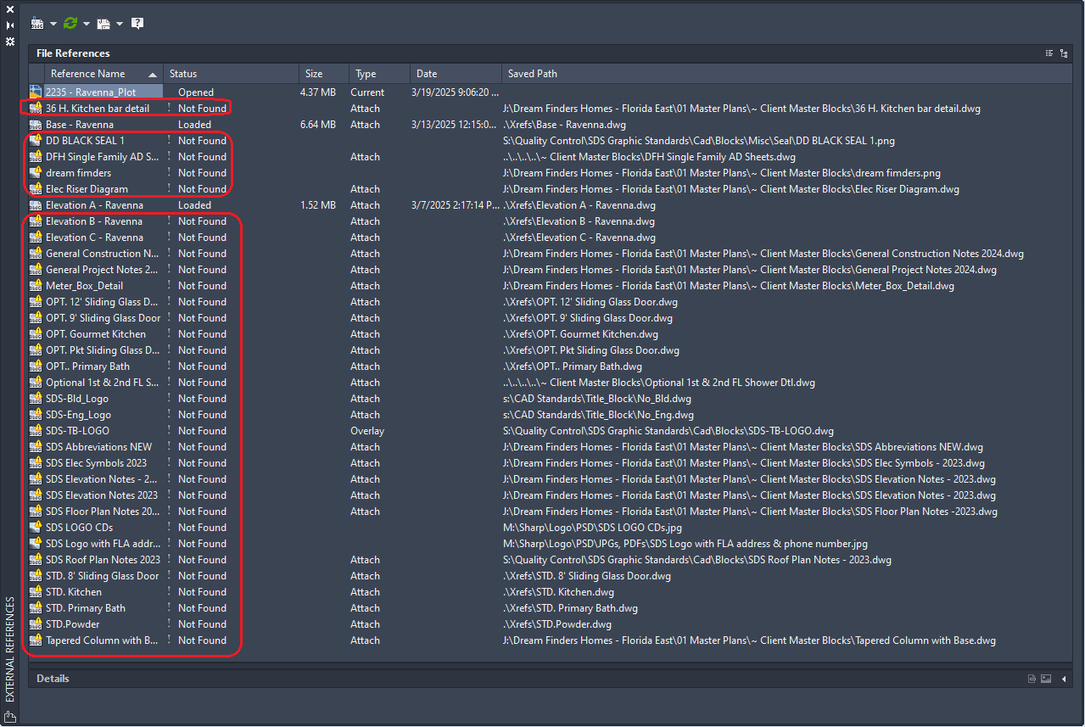Click the SDS-TB-LOGO xref icon
Viewport: 1085px width, 727px height.
tap(36, 430)
